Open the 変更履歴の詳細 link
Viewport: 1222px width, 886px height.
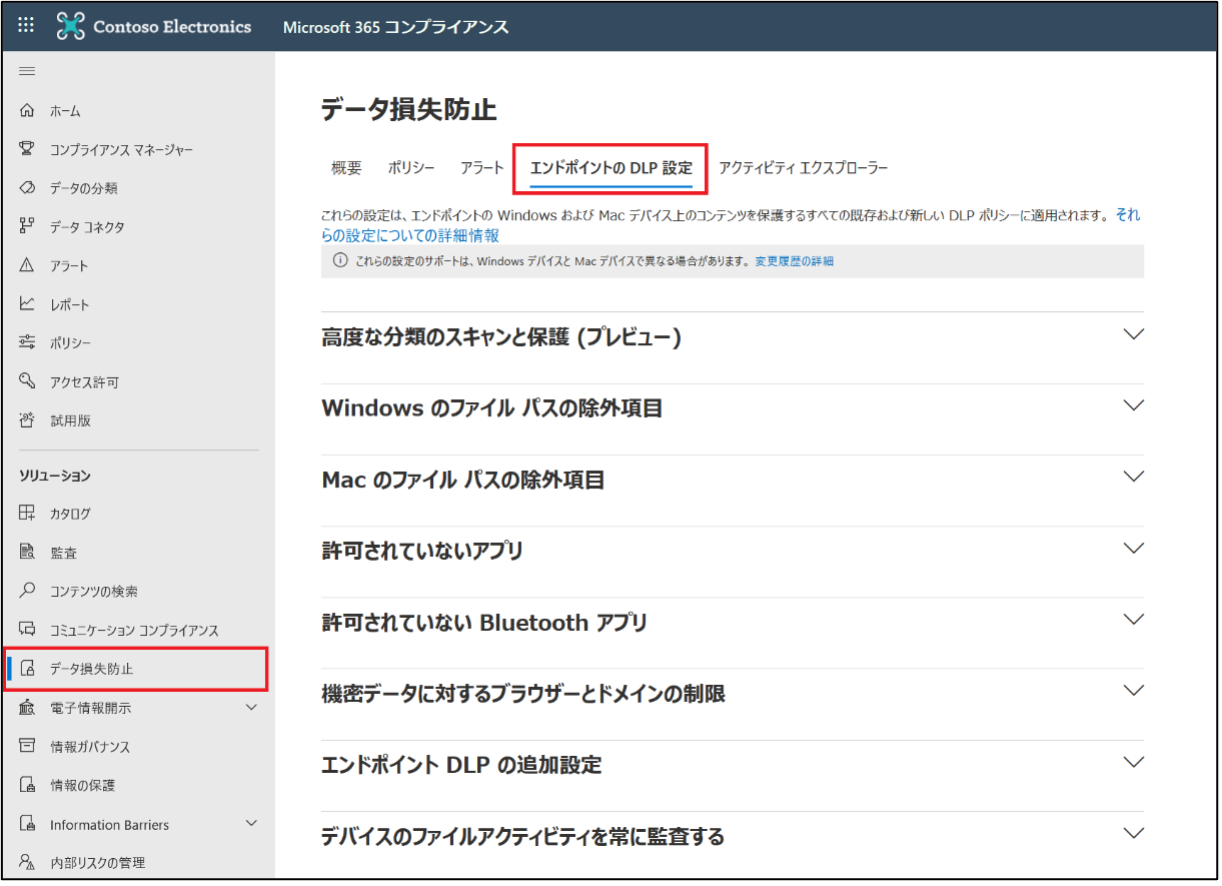coord(794,261)
